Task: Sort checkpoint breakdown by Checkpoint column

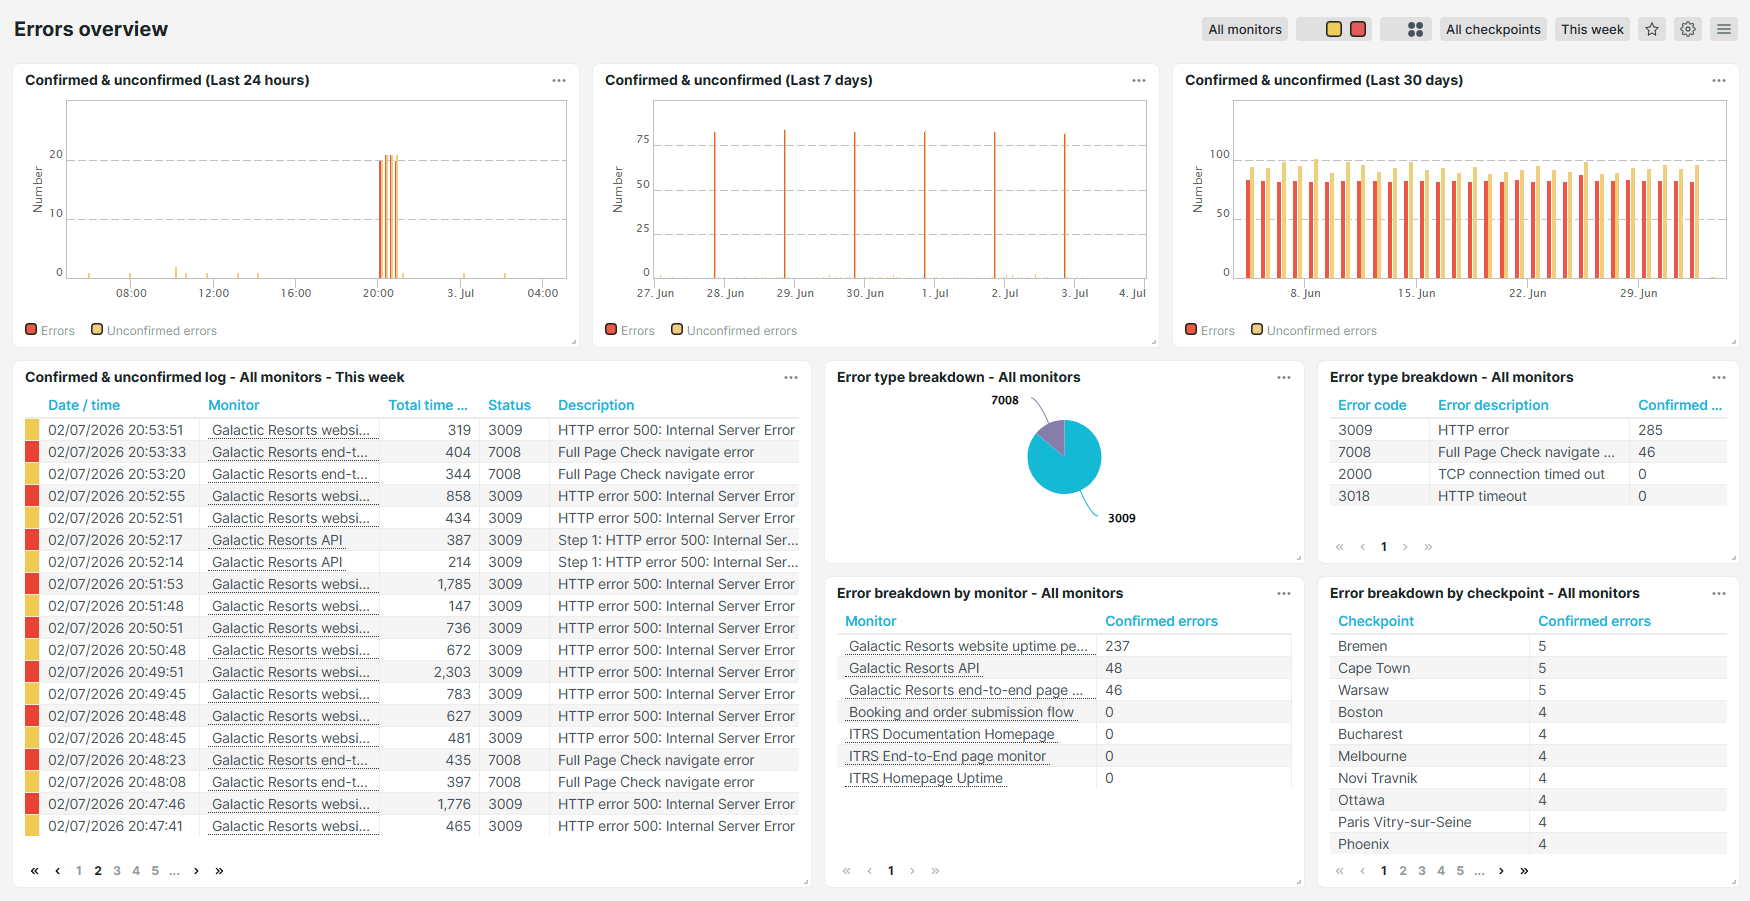Action: (x=1376, y=621)
